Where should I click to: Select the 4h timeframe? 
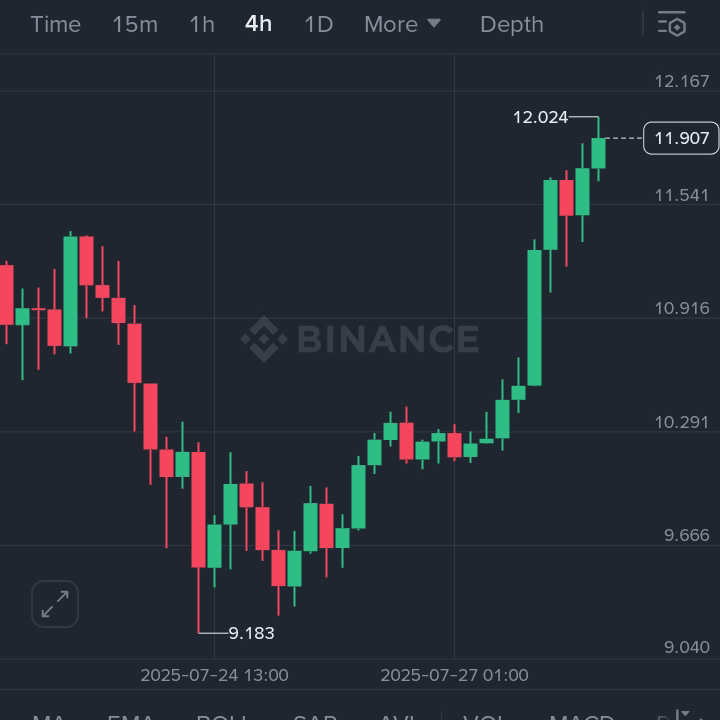tap(258, 24)
